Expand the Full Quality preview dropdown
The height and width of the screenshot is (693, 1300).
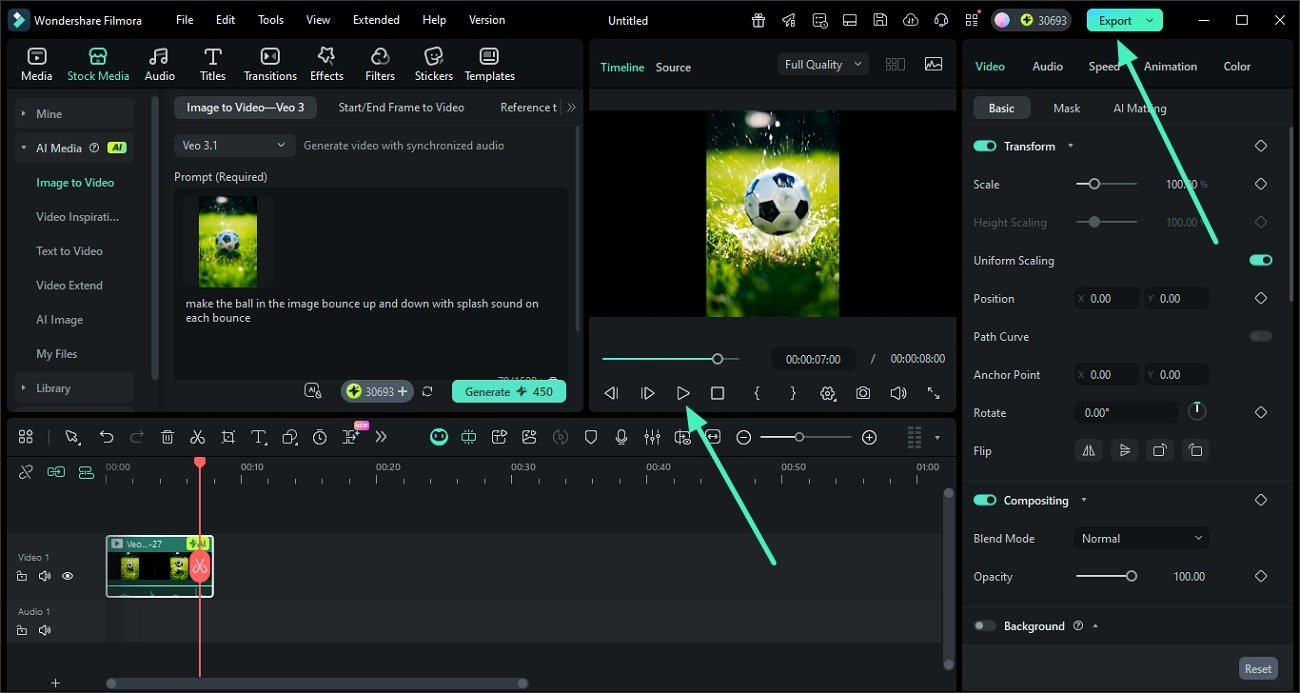pos(822,64)
